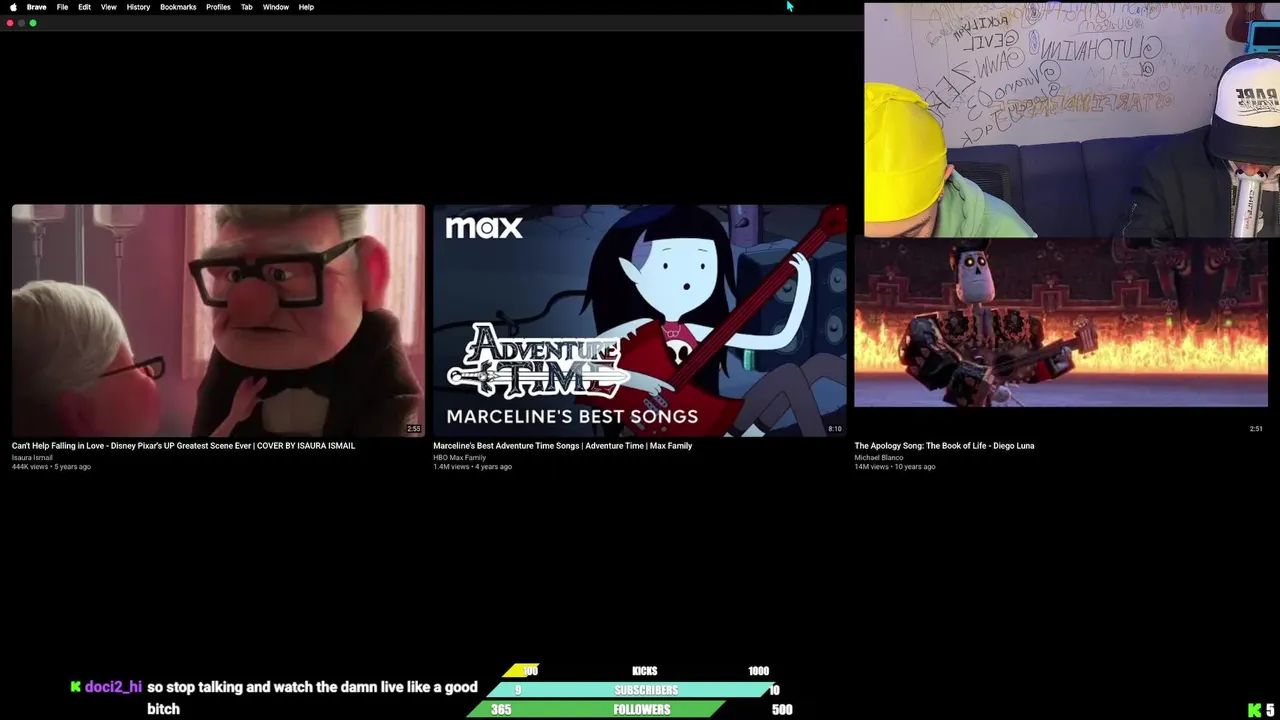Visit the Michael Blanco channel
1280x720 pixels.
tap(878, 458)
